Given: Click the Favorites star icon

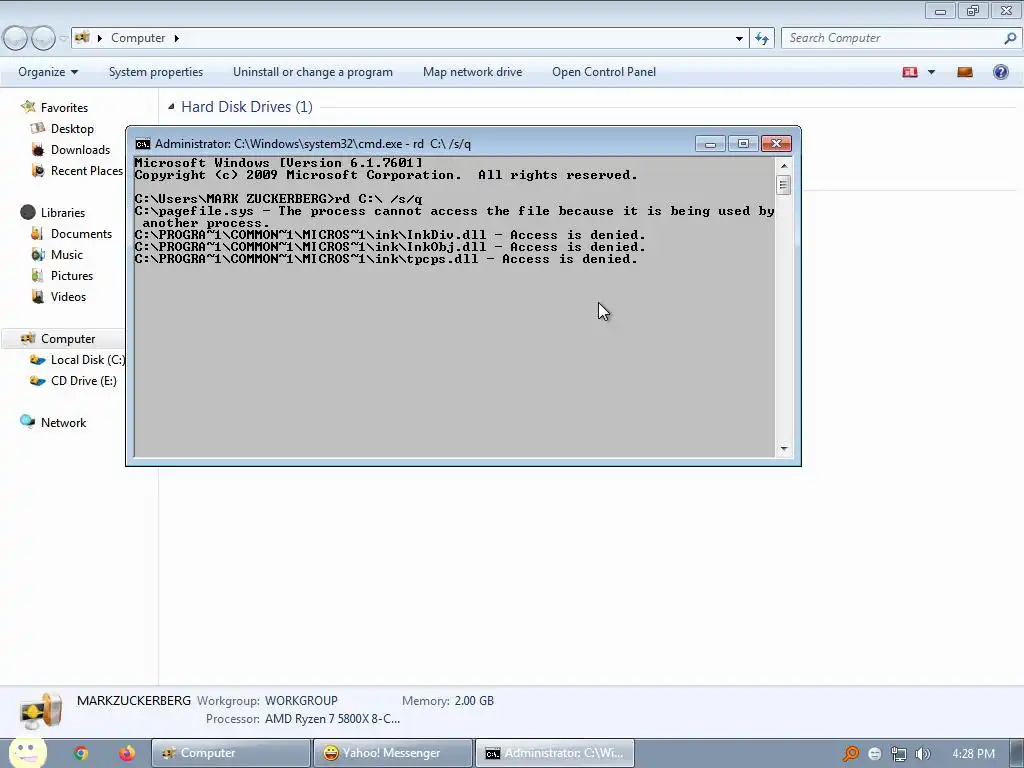Looking at the screenshot, I should tap(28, 106).
